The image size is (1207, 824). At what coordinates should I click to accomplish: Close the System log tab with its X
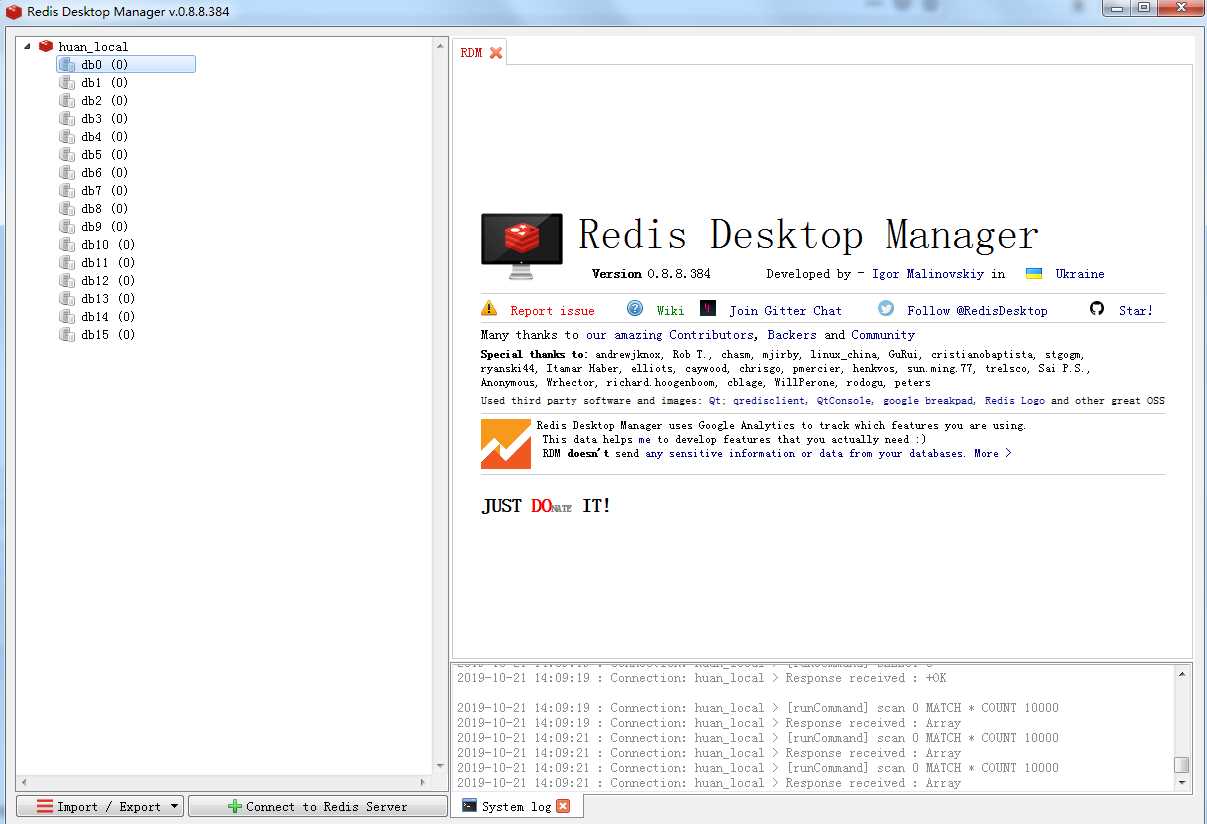[x=563, y=806]
